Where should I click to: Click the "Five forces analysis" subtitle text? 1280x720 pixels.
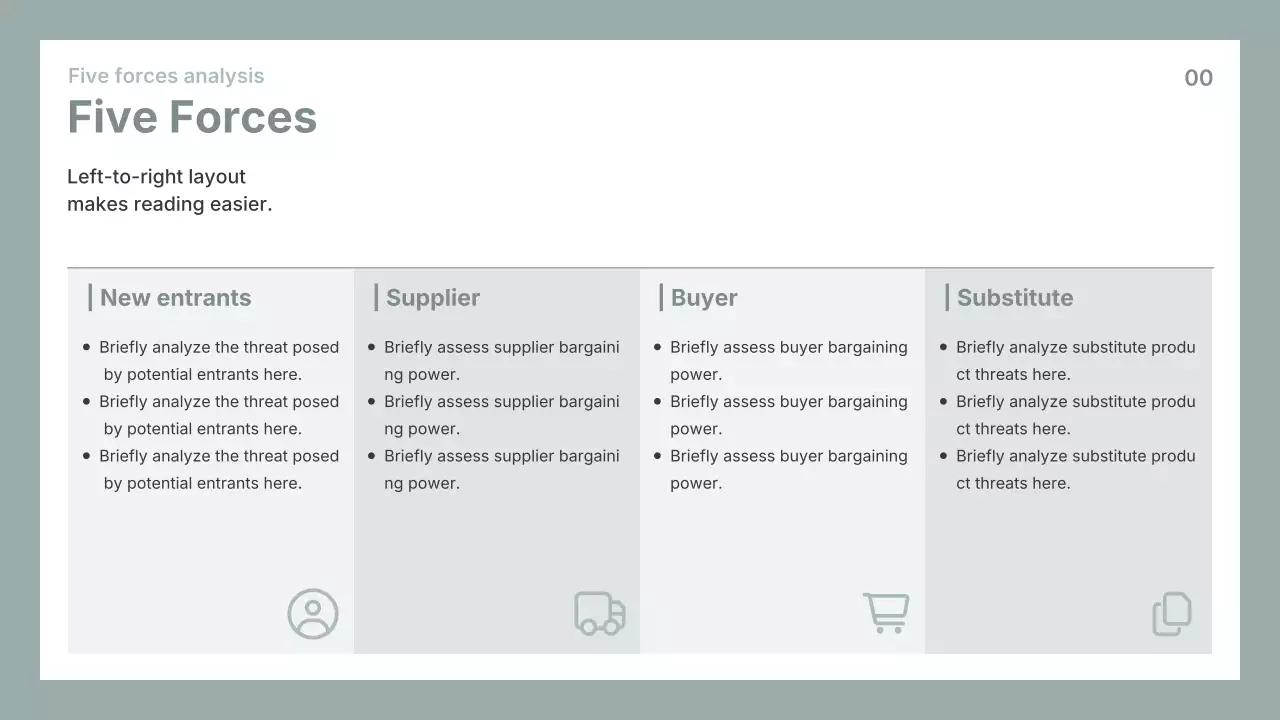(166, 76)
